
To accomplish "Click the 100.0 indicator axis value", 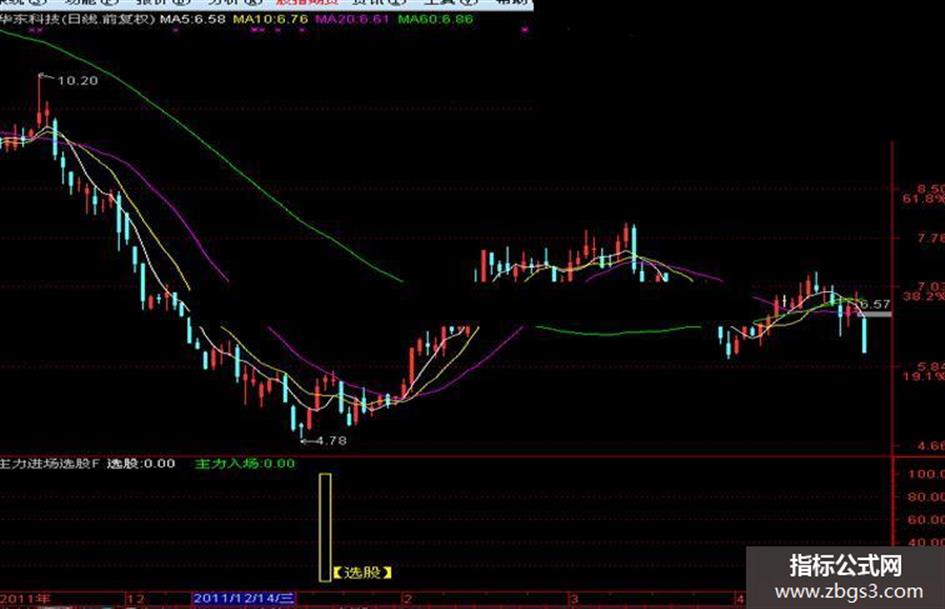I will pyautogui.click(x=926, y=474).
